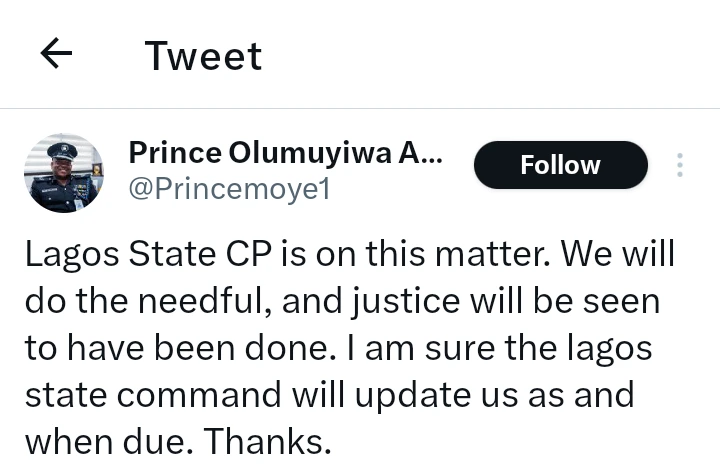Tap the line starting "to have been done"

tap(339, 349)
